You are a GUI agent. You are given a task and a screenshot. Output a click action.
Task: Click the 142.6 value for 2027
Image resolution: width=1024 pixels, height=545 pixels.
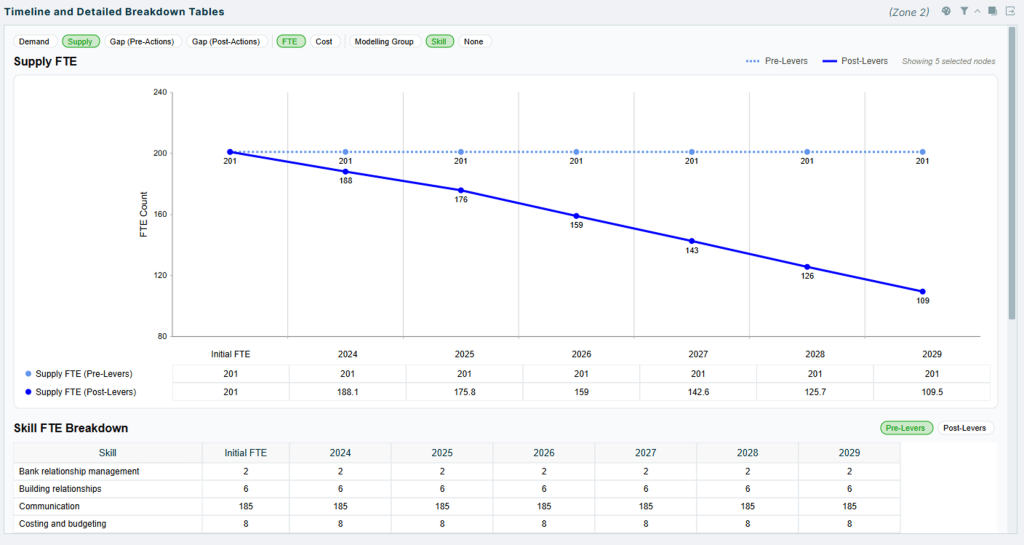coord(698,392)
